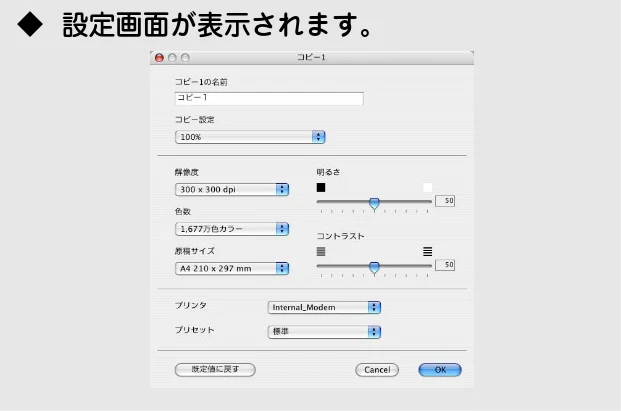Click the 明るさ value field showing 50
Image resolution: width=621 pixels, height=411 pixels.
(445, 201)
